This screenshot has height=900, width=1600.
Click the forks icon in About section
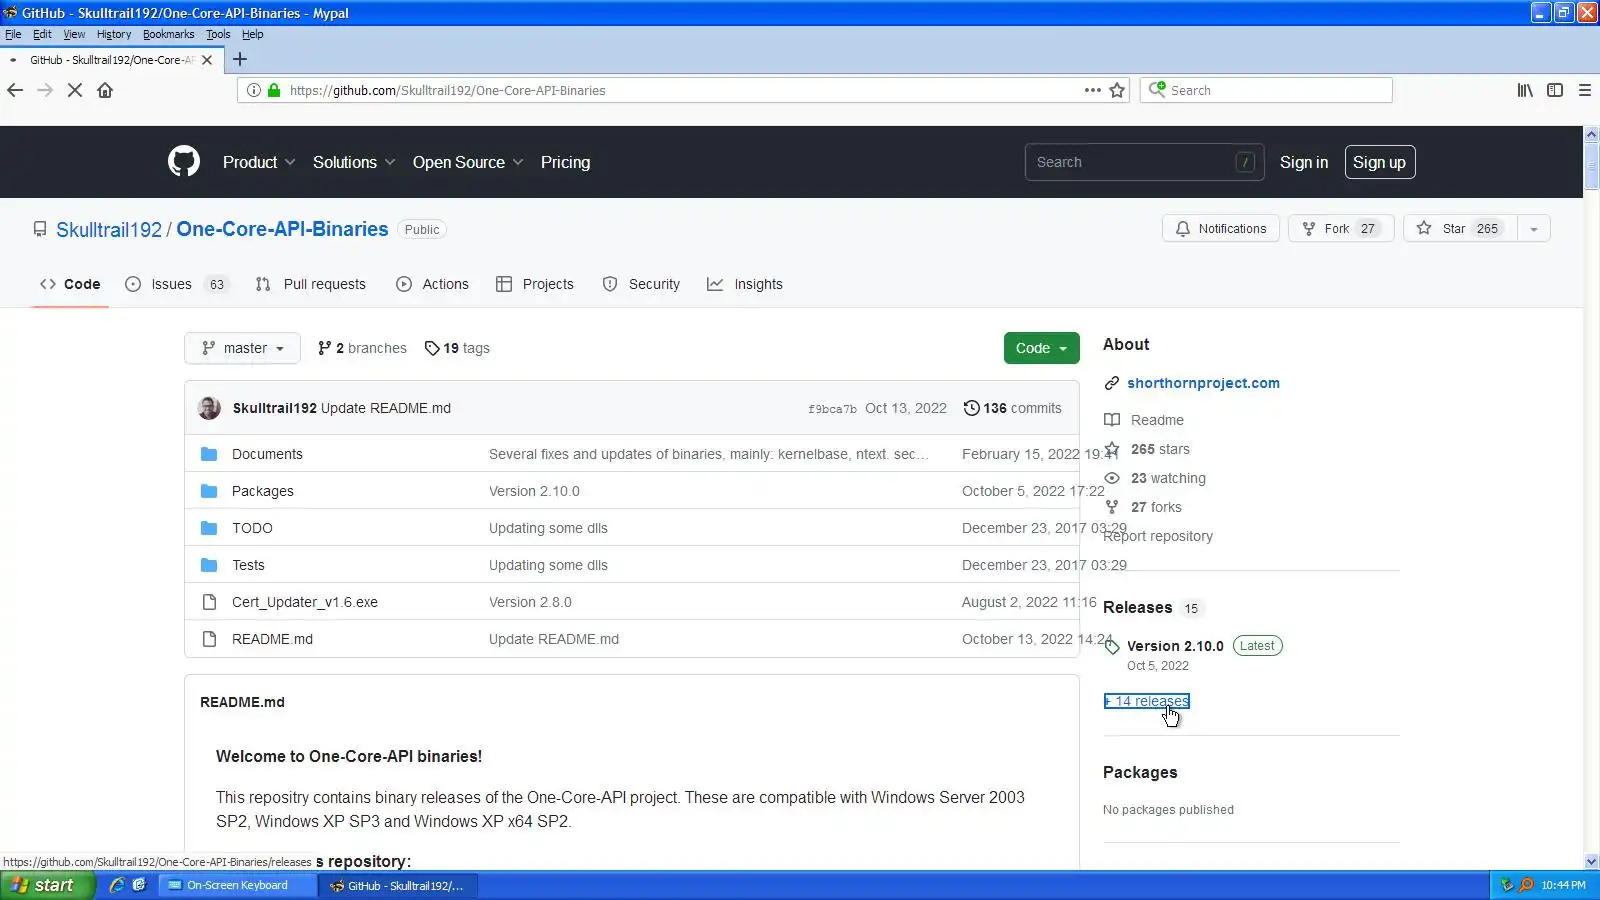(x=1112, y=507)
